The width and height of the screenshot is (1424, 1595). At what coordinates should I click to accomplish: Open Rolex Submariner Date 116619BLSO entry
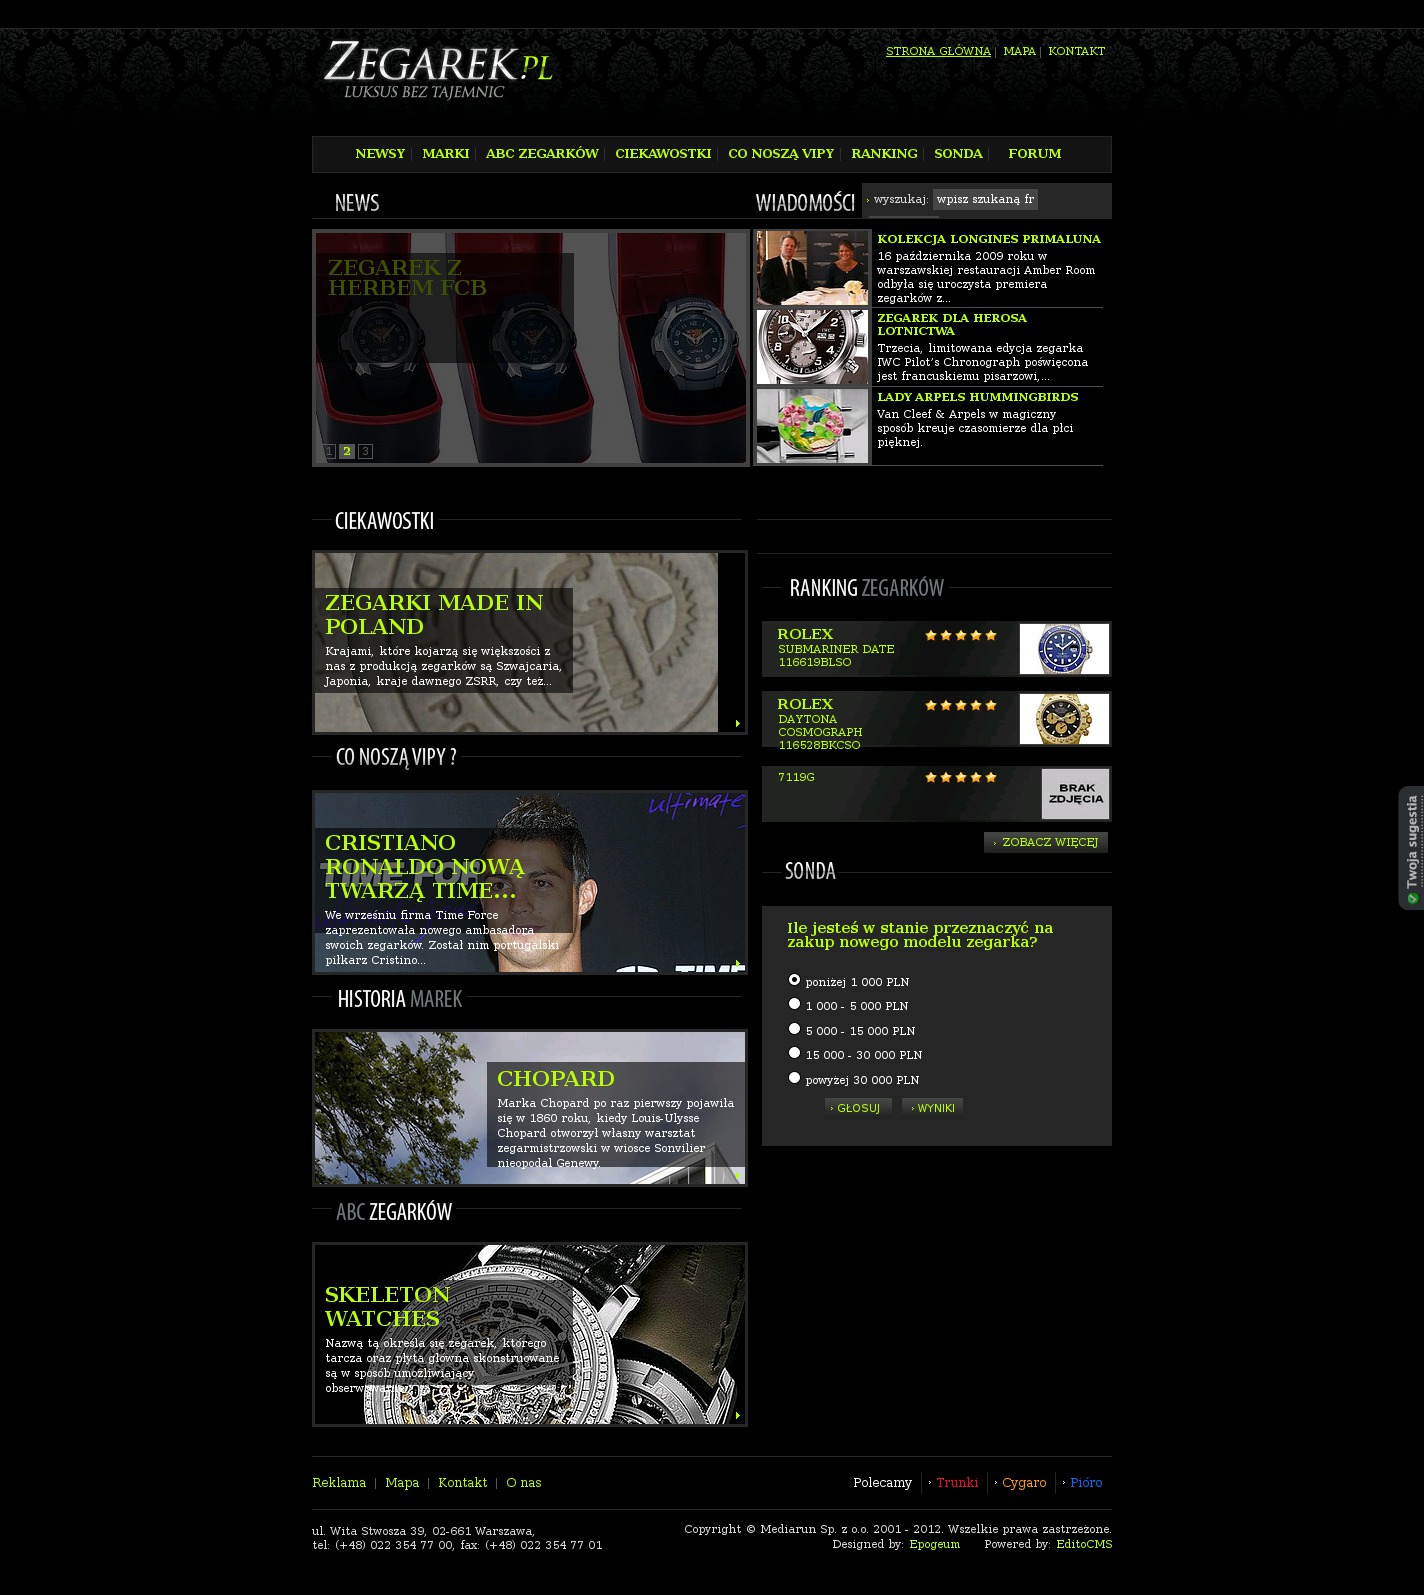click(836, 648)
